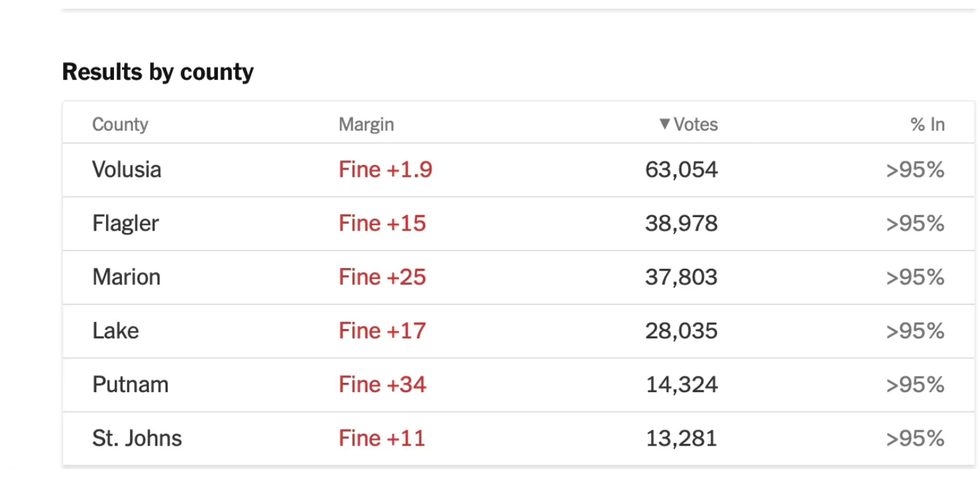Viewport: 980px width, 504px height.
Task: Open the Putnam county entry
Action: [x=130, y=385]
